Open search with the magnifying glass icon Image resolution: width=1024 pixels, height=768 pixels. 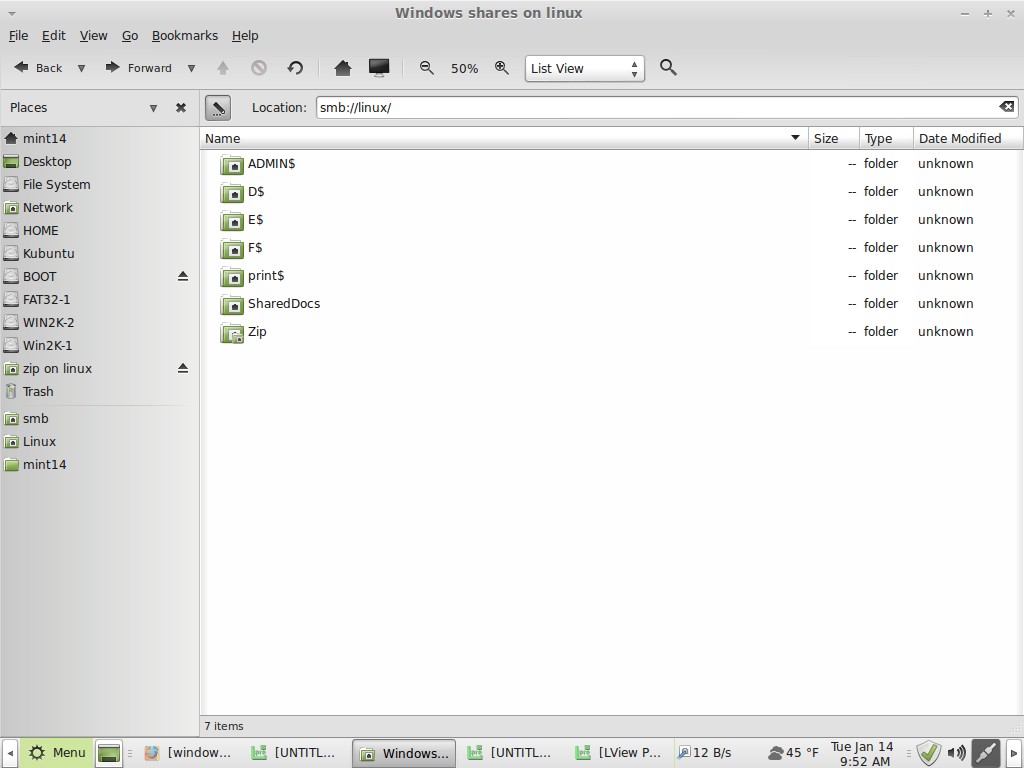tap(669, 68)
